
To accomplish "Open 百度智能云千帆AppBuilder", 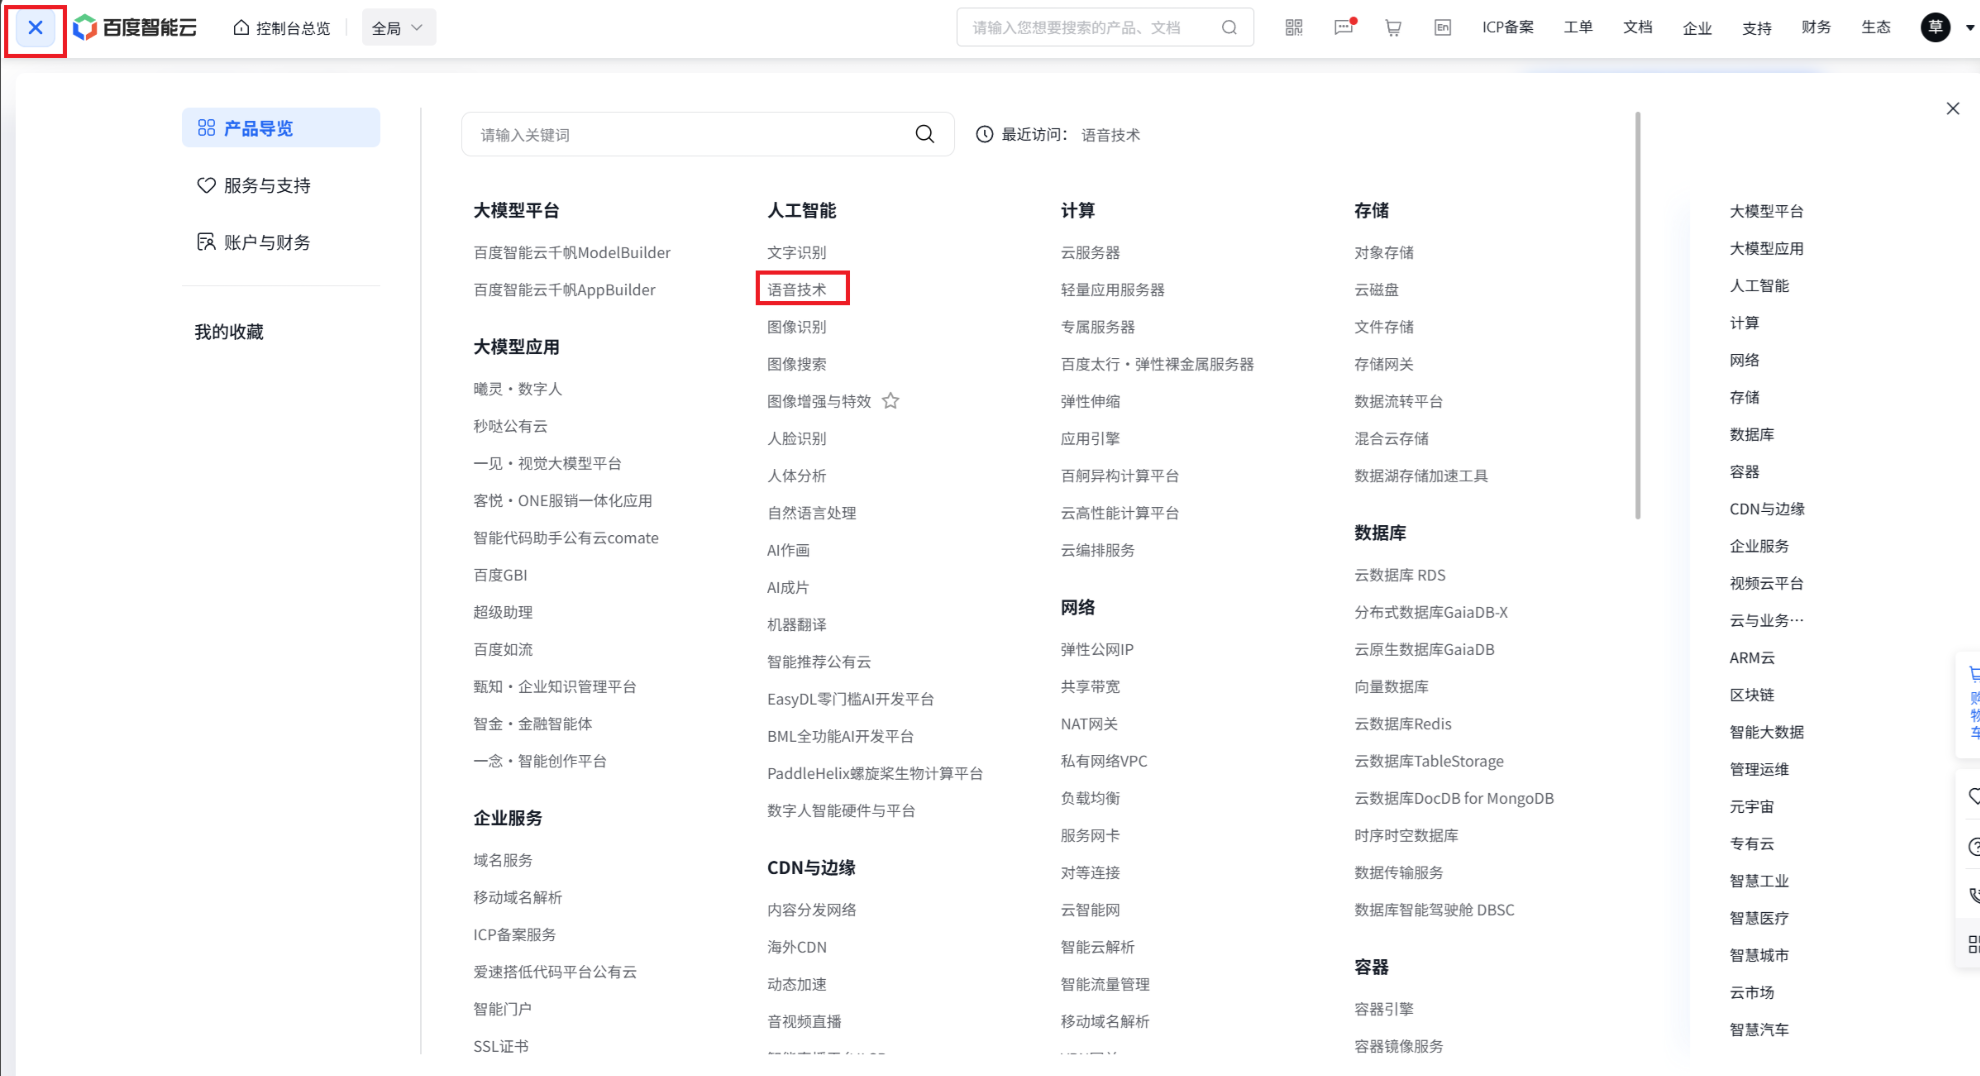I will (565, 290).
